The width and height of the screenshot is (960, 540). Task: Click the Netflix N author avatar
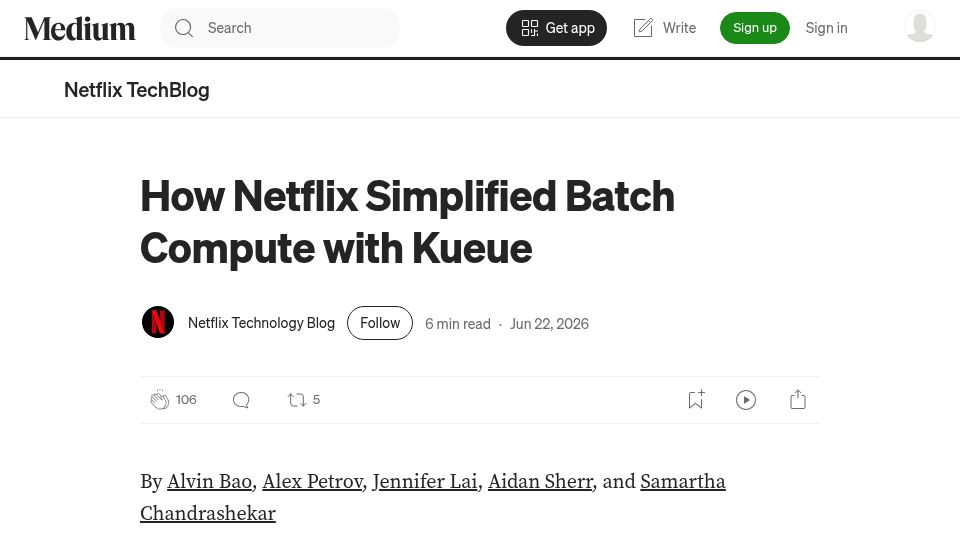pos(158,322)
